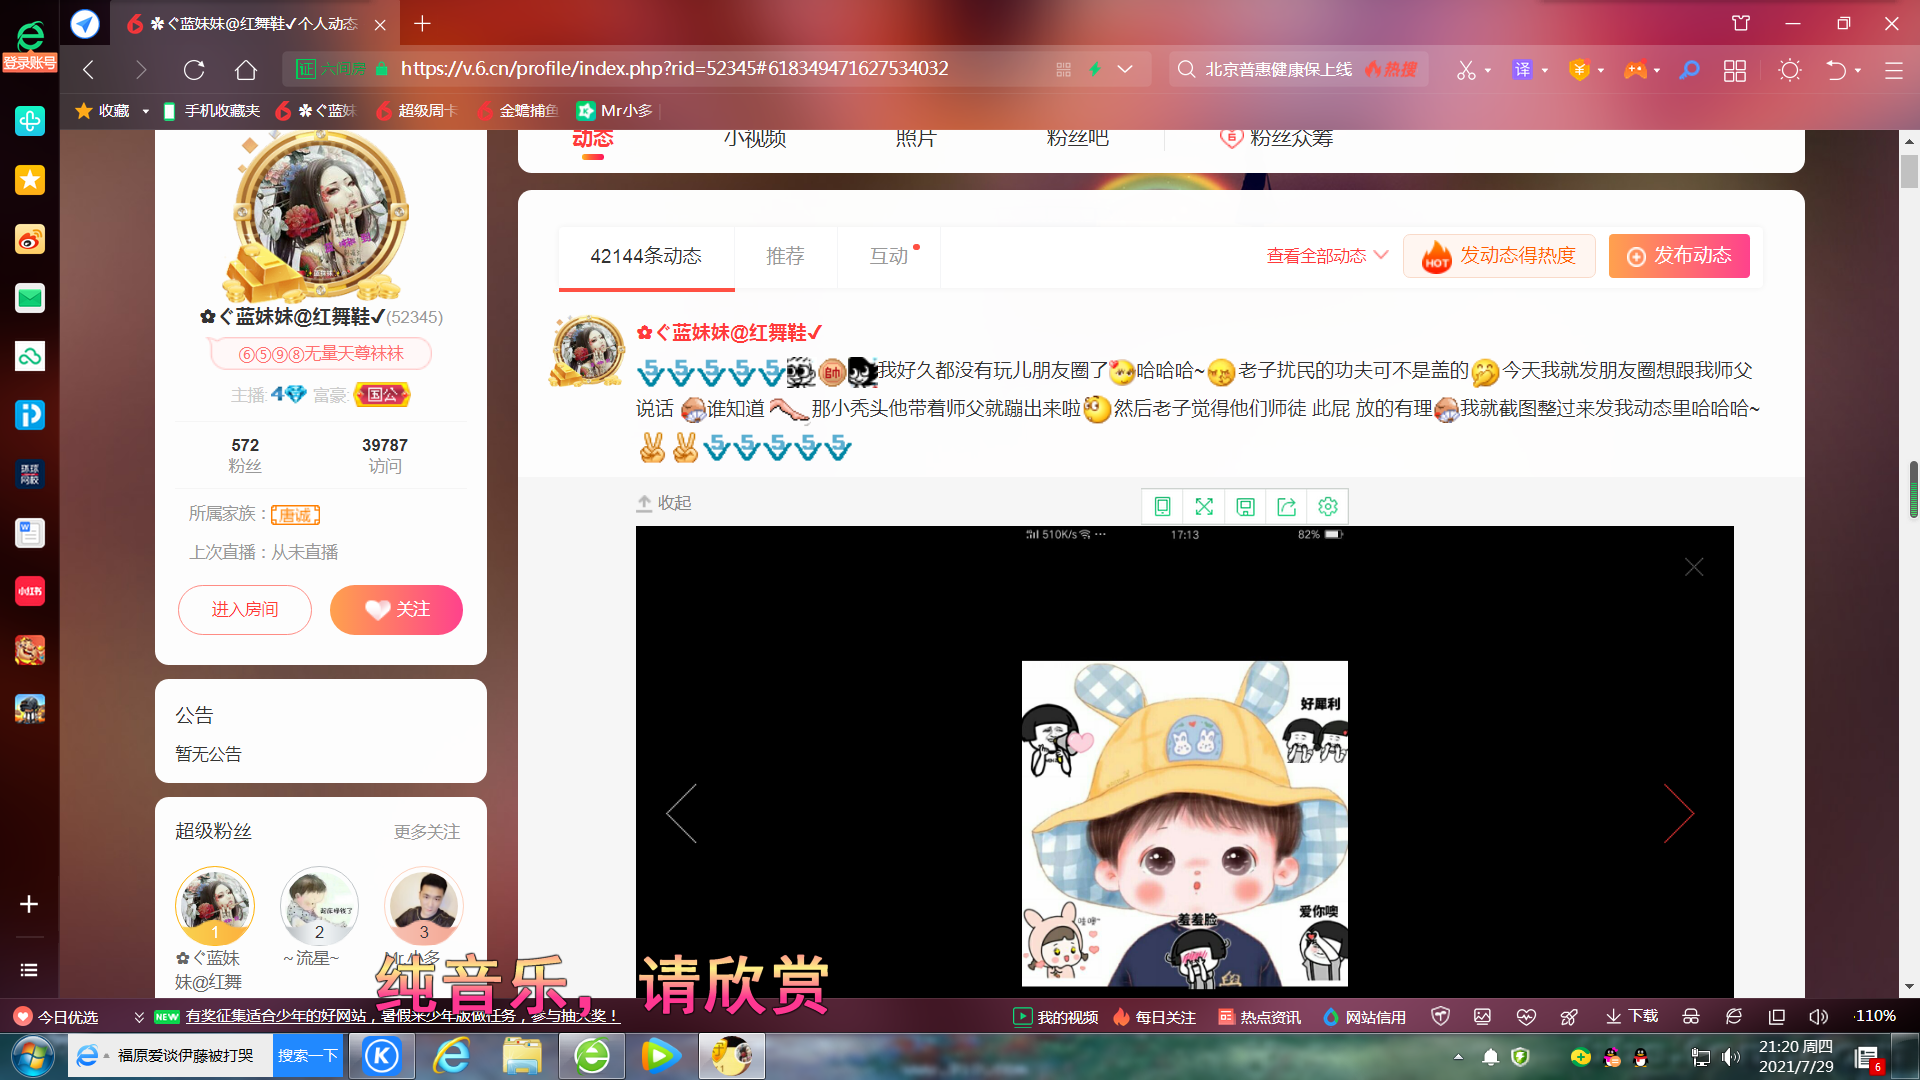Open 更多关注 link
The image size is (1920, 1080).
tap(427, 832)
